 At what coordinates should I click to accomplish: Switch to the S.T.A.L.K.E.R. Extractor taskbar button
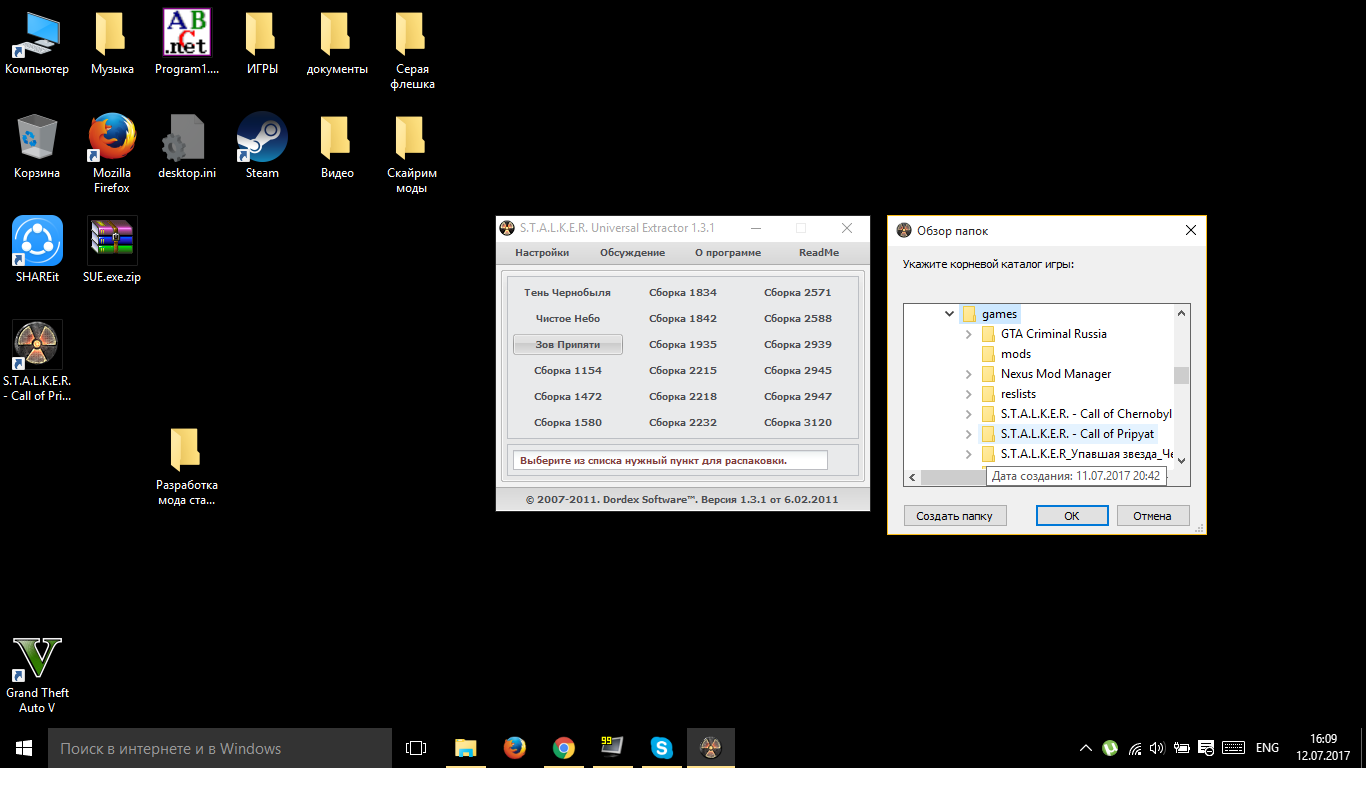(x=710, y=748)
